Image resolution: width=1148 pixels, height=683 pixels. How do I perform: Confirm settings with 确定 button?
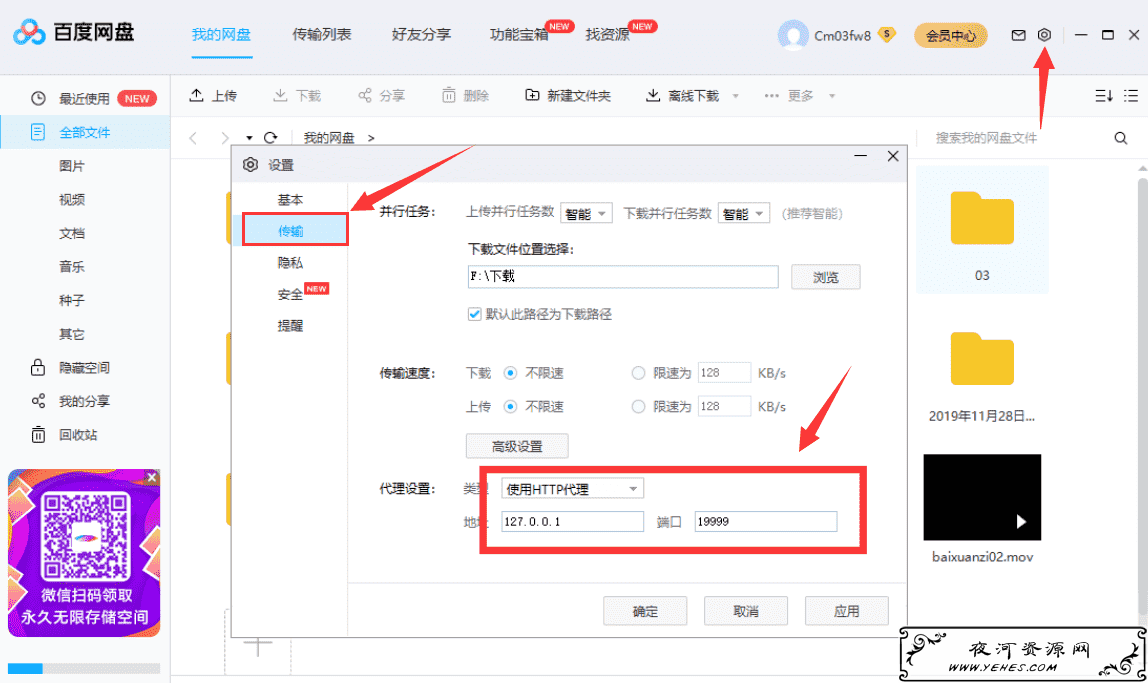pos(645,611)
